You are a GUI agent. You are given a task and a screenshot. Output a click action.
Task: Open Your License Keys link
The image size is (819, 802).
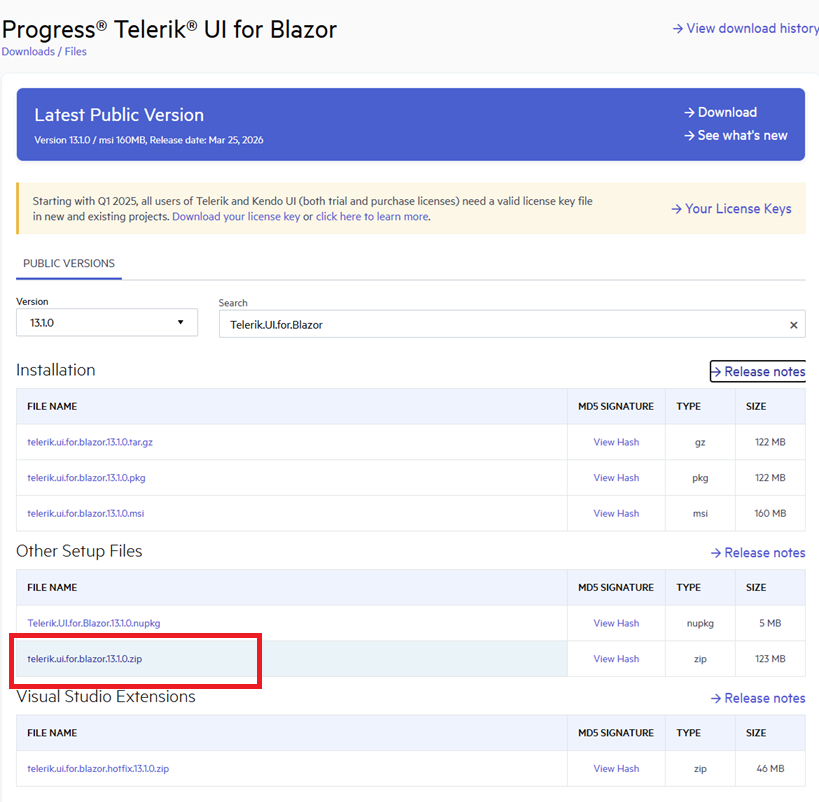(x=731, y=208)
